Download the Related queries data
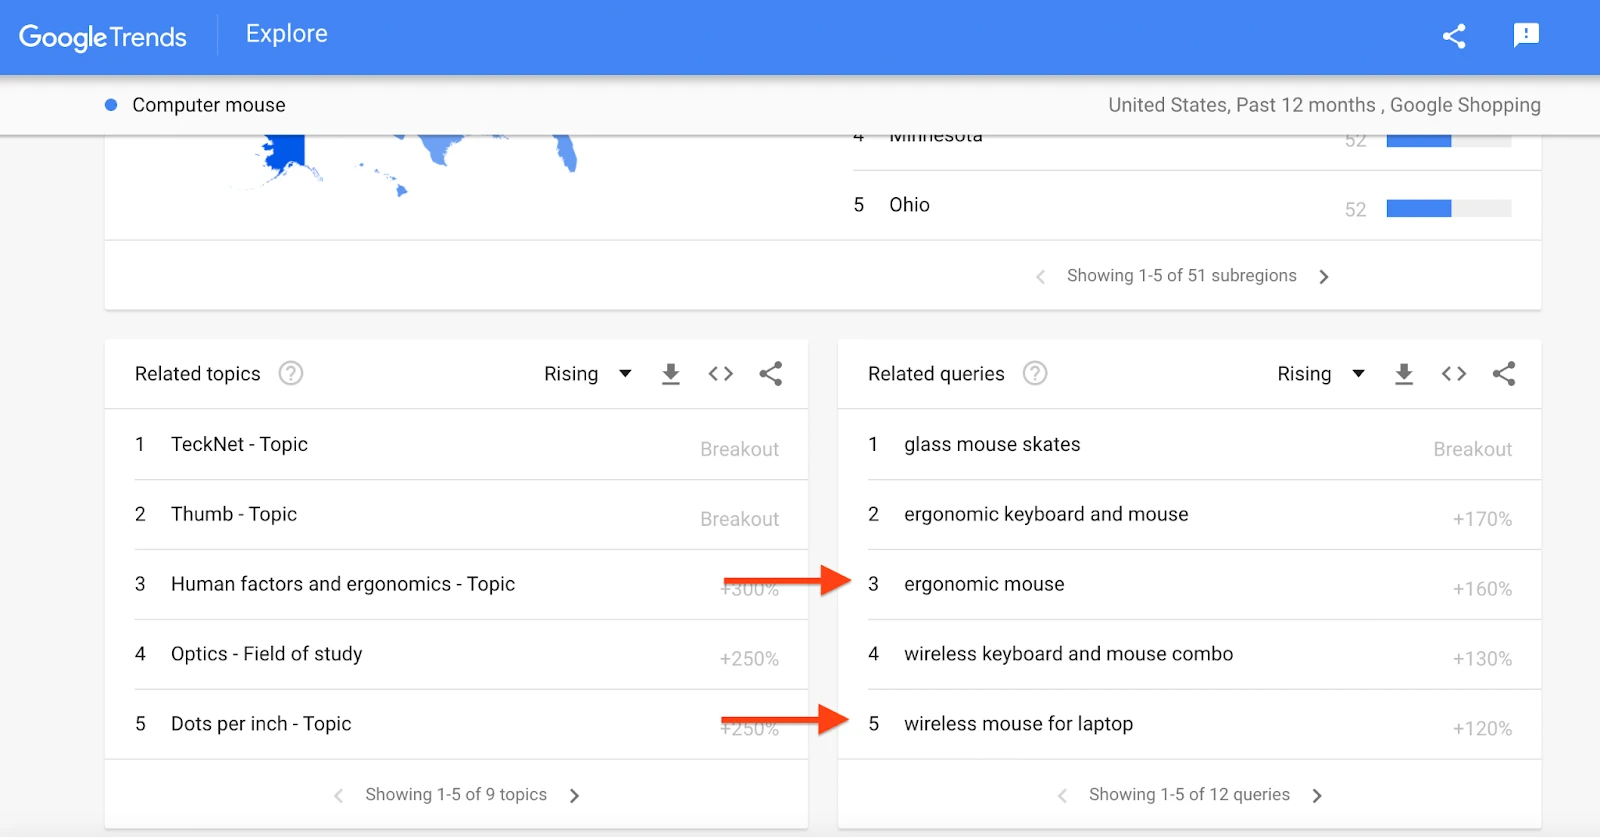1600x837 pixels. coord(1404,374)
